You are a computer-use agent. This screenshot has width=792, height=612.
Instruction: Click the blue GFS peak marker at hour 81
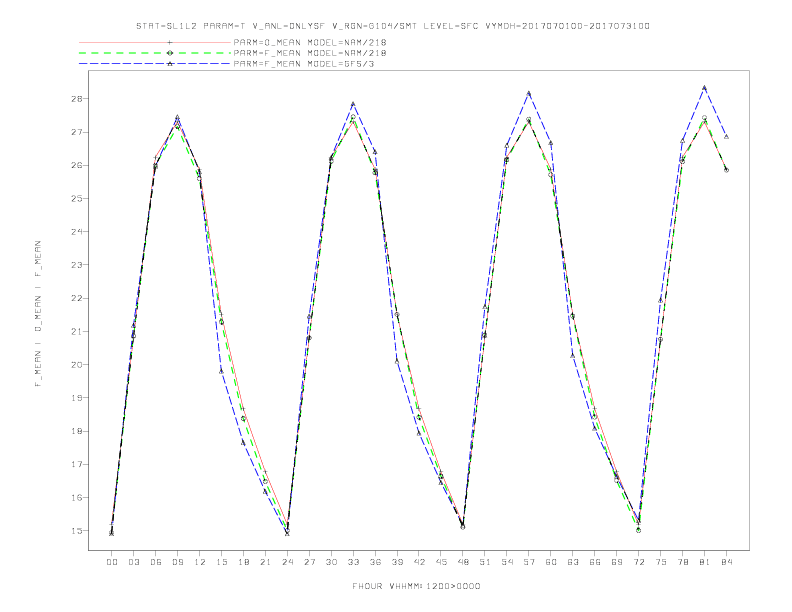click(705, 88)
